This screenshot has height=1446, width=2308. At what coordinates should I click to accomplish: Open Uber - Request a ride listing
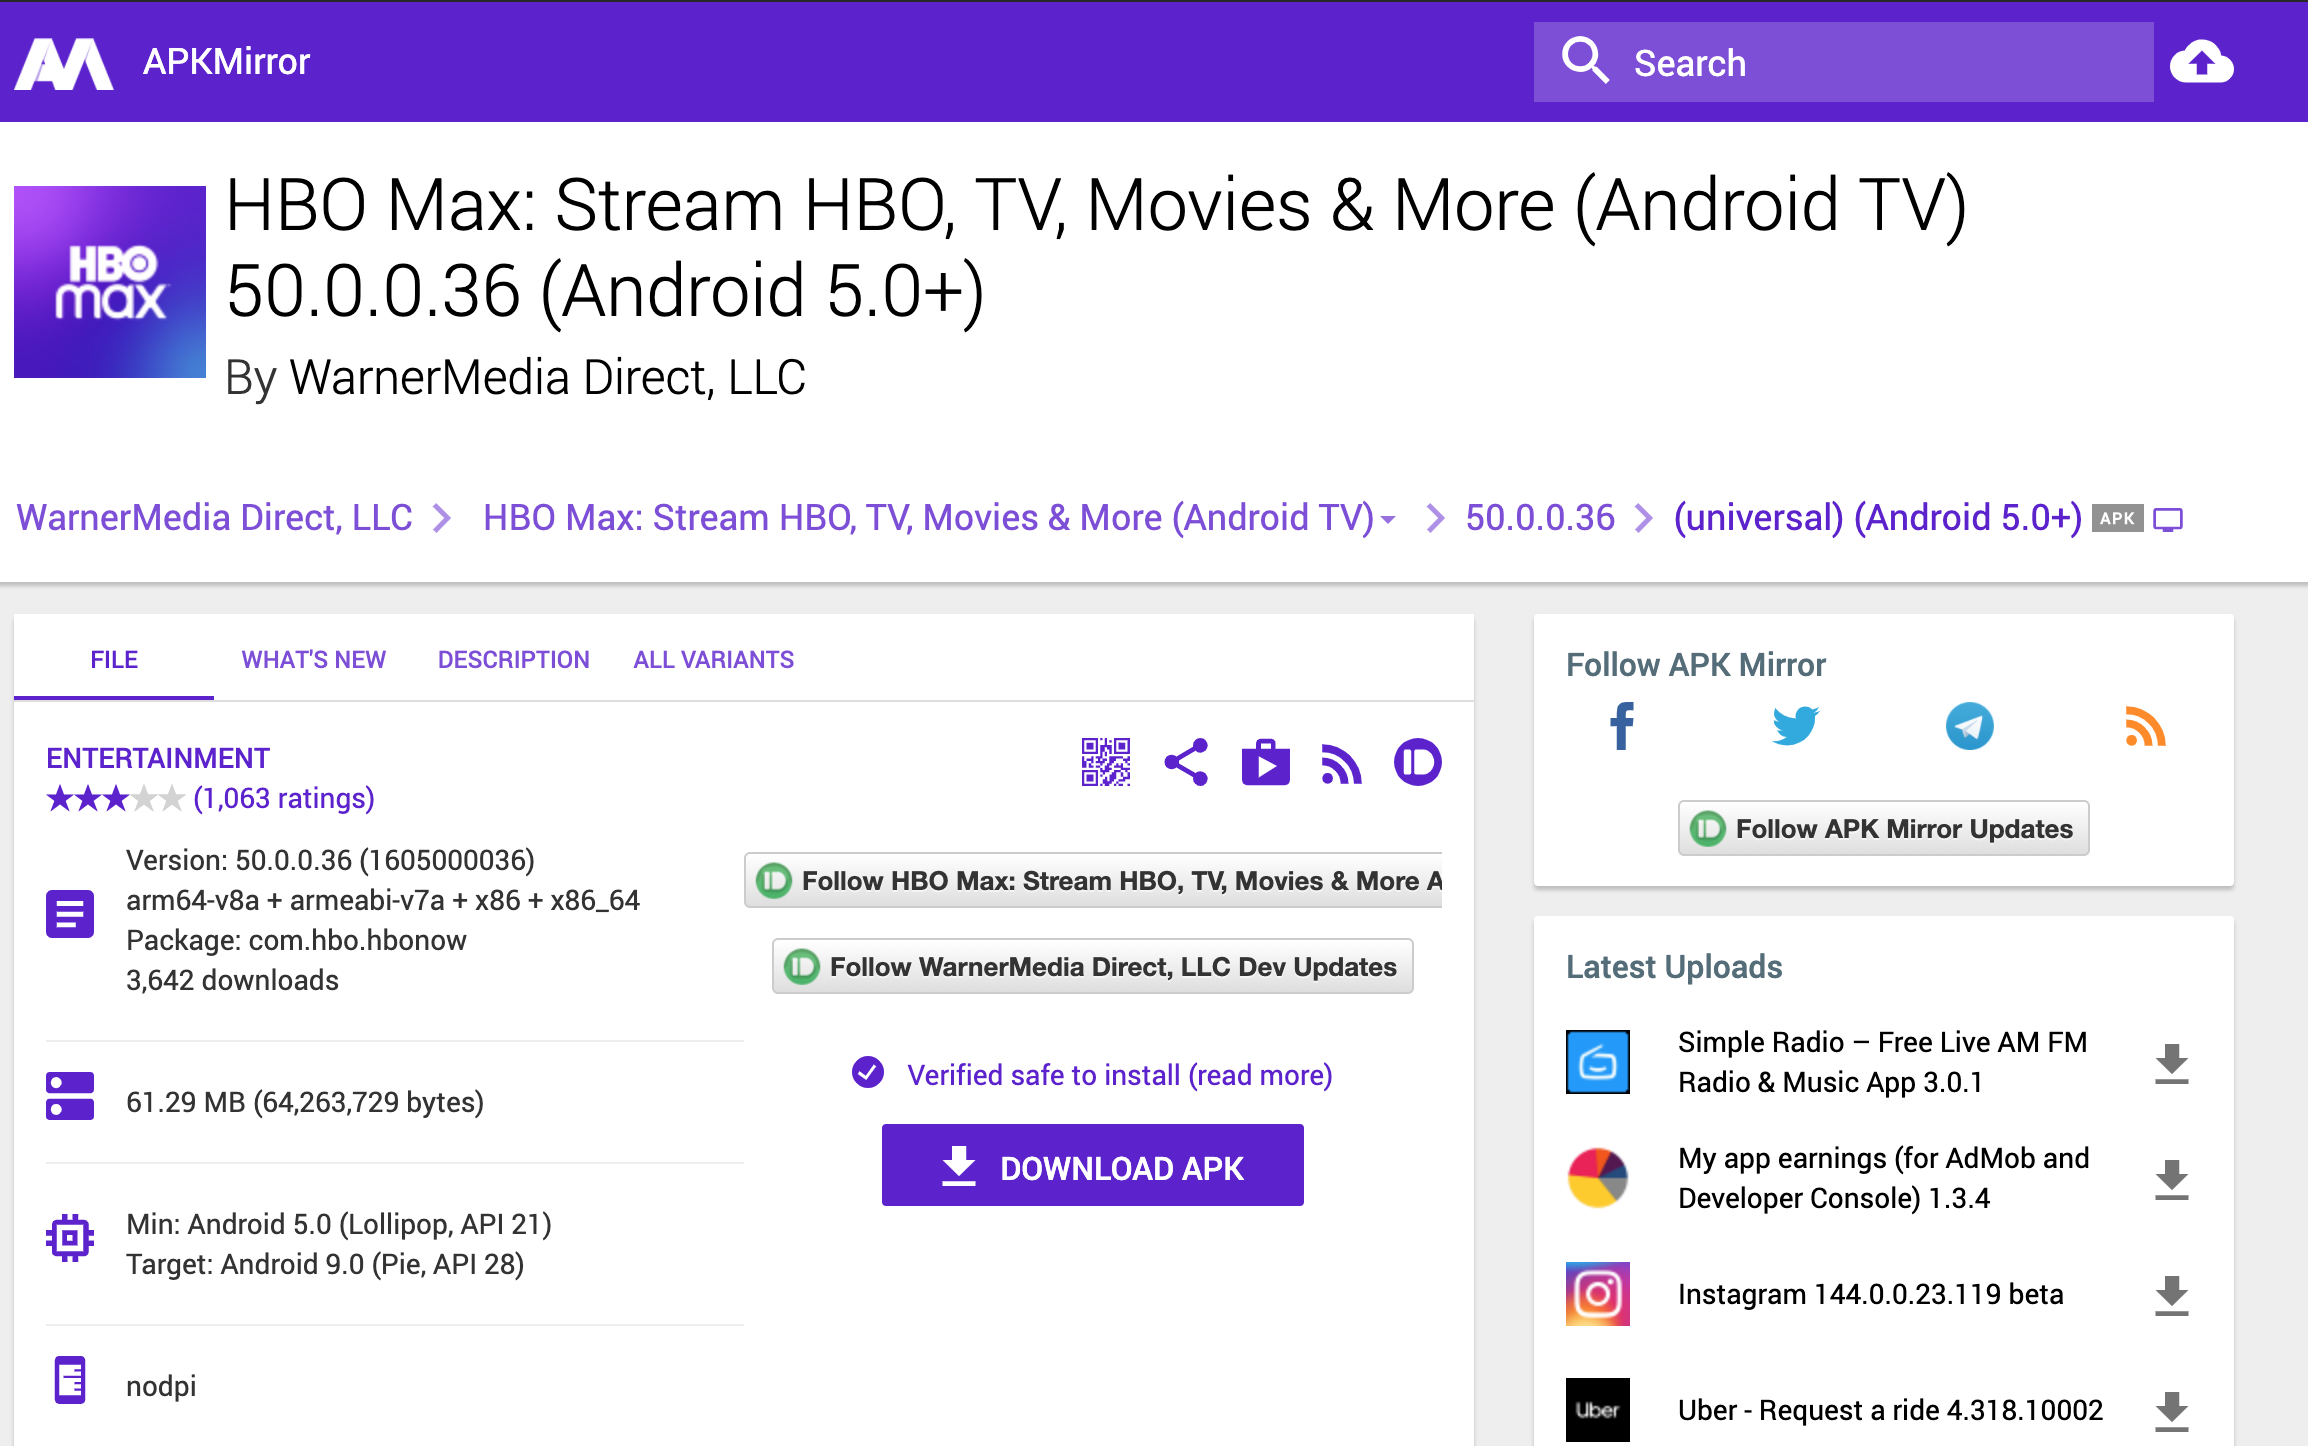[1890, 1410]
